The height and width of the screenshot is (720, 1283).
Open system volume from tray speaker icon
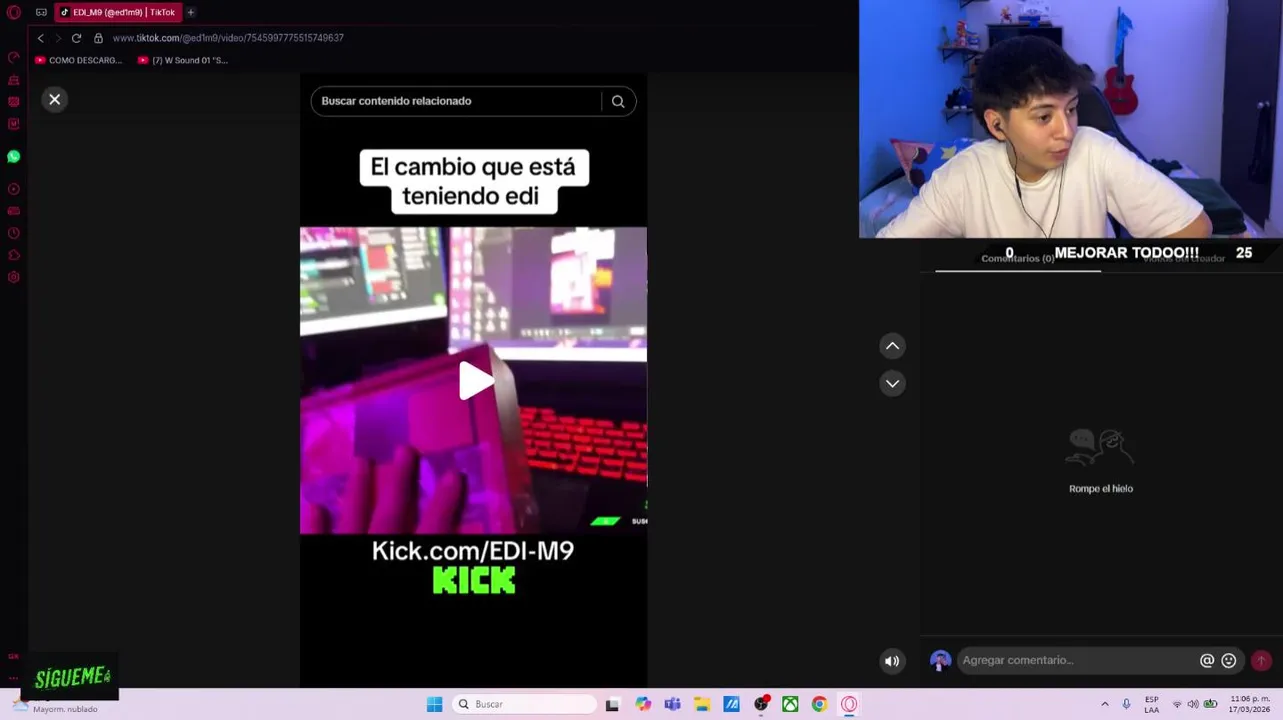coord(1193,704)
